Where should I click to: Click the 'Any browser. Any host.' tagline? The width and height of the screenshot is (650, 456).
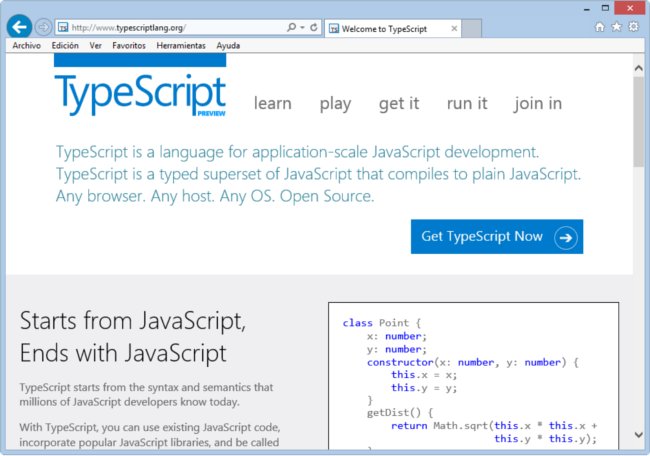click(x=215, y=196)
